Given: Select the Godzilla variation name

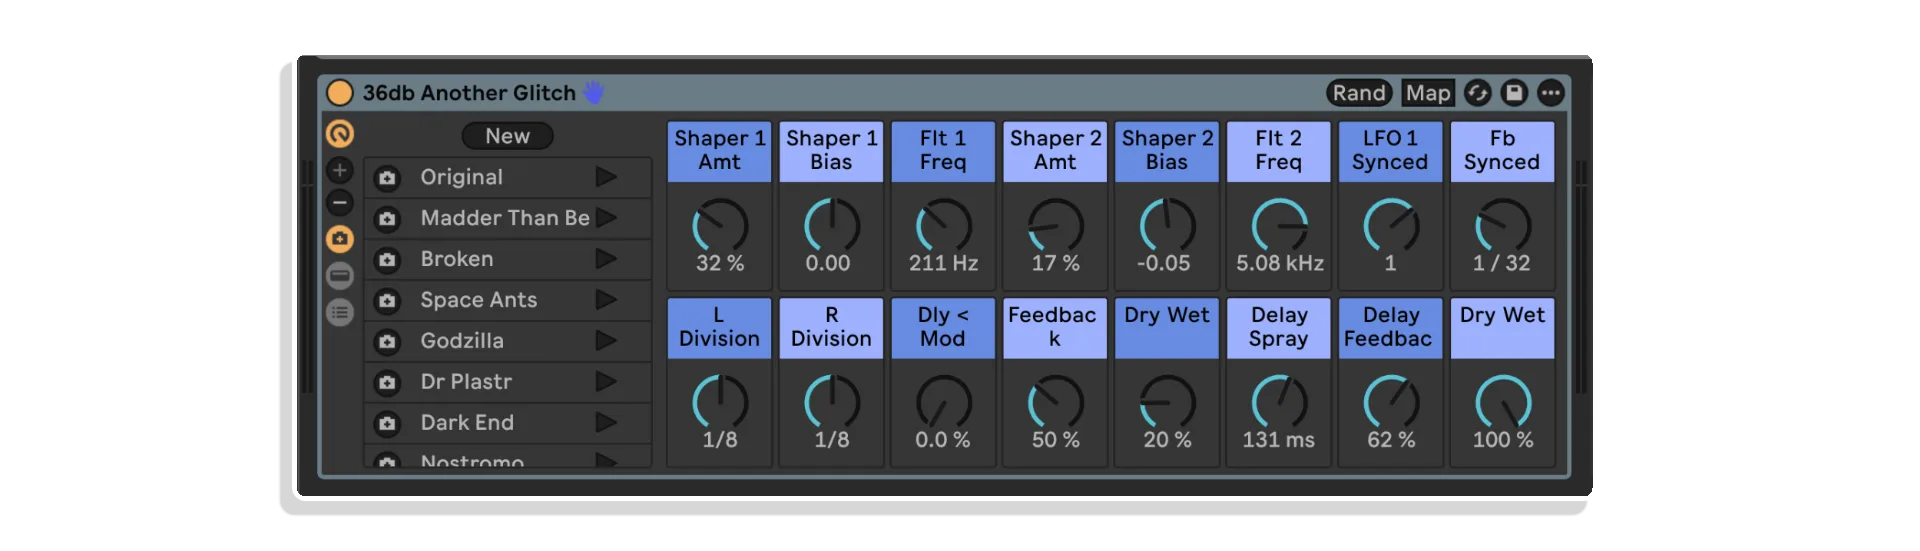Looking at the screenshot, I should (x=462, y=341).
